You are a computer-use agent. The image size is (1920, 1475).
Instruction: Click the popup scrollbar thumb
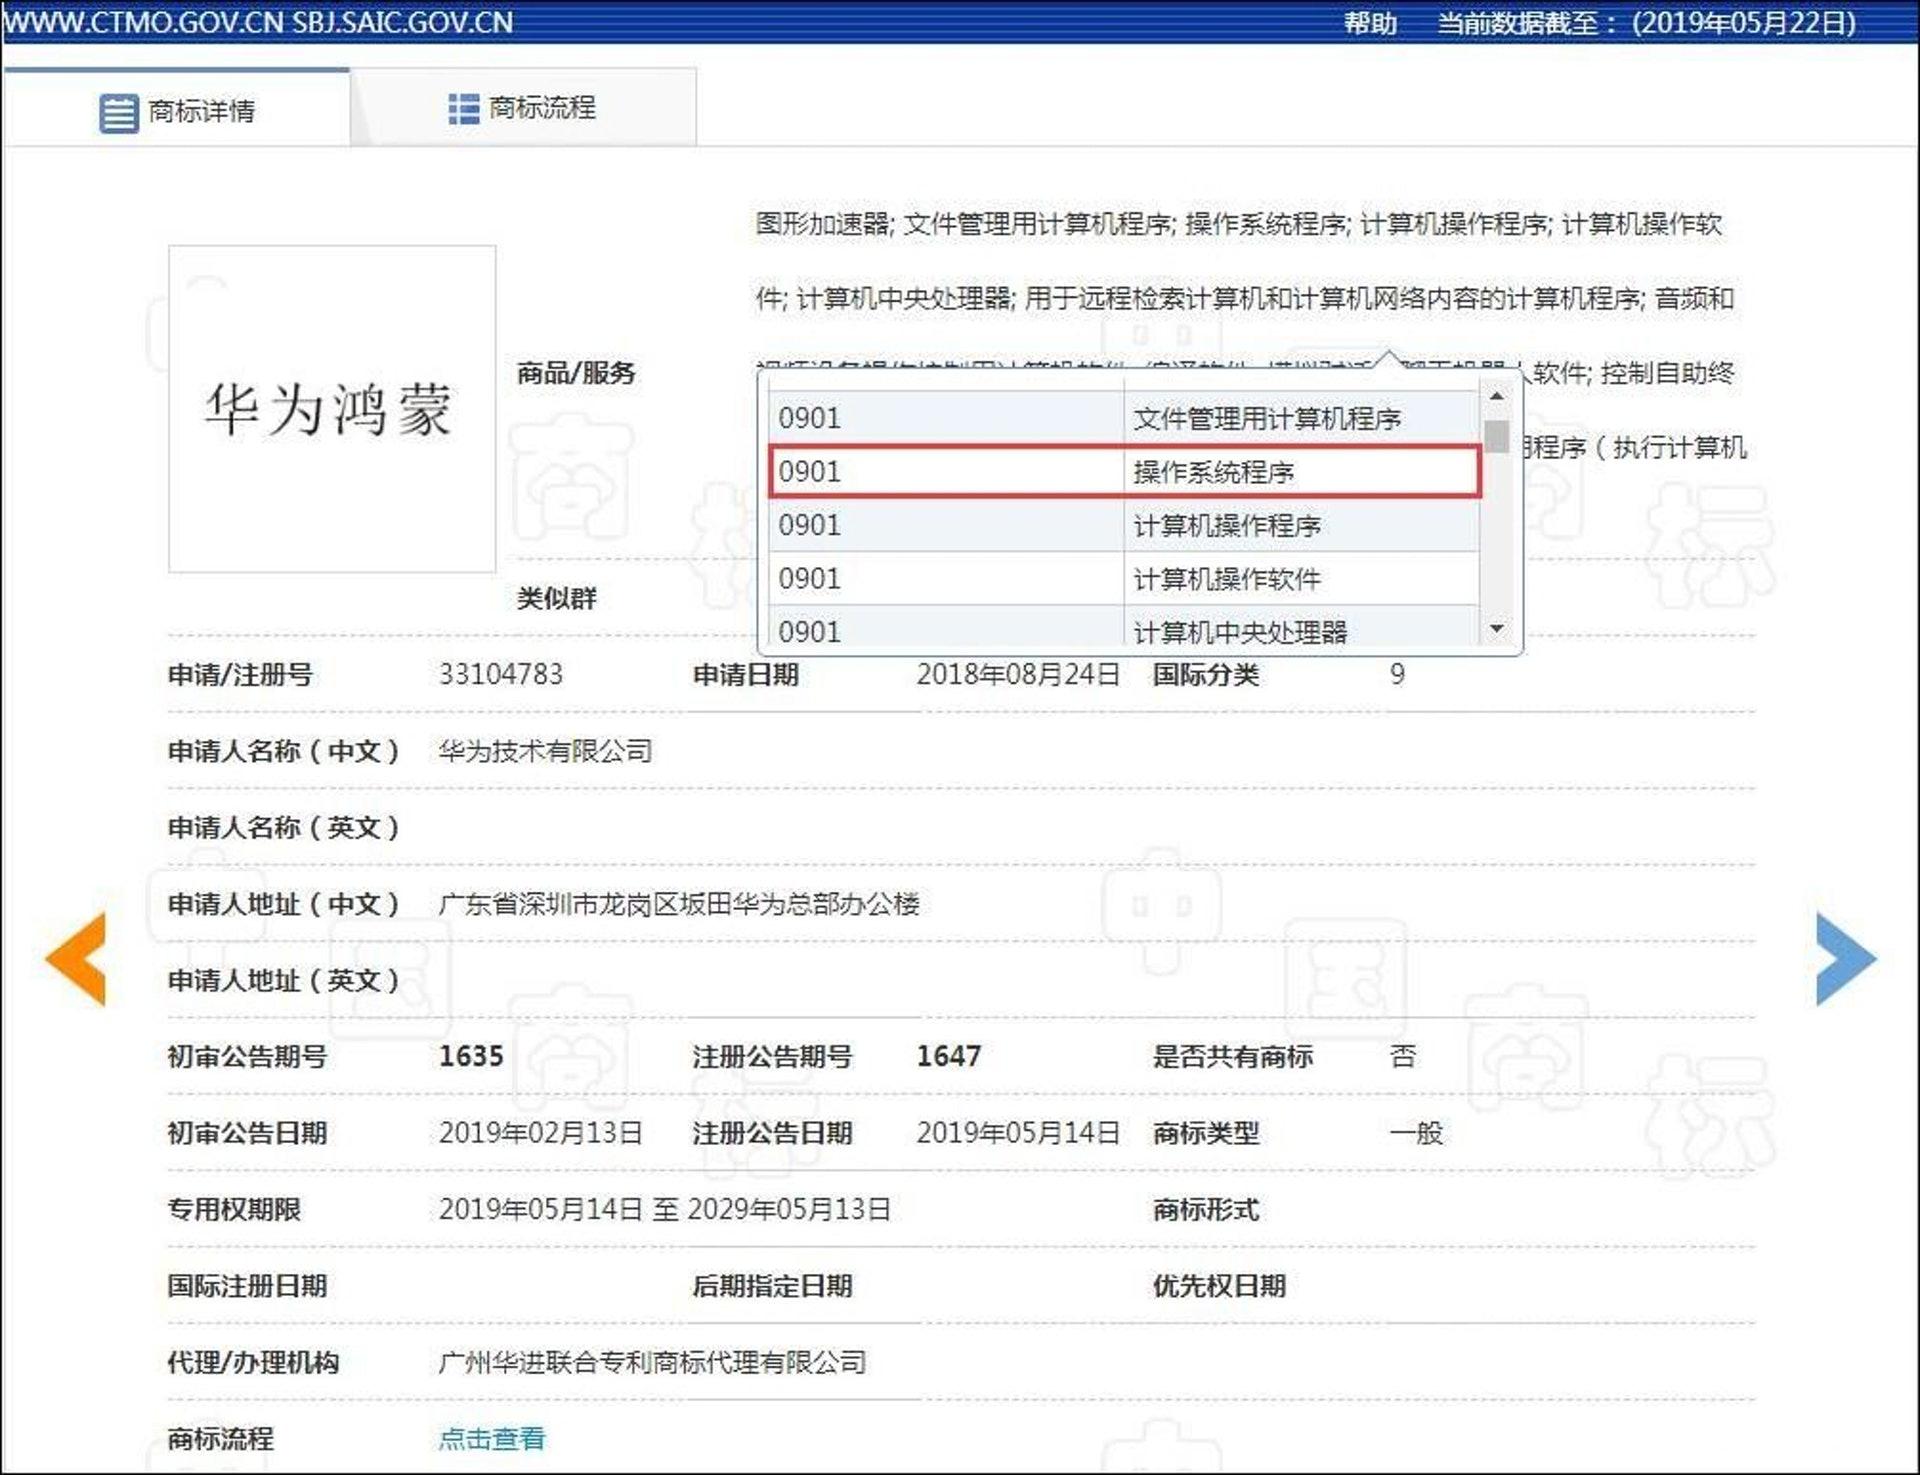coord(1496,436)
